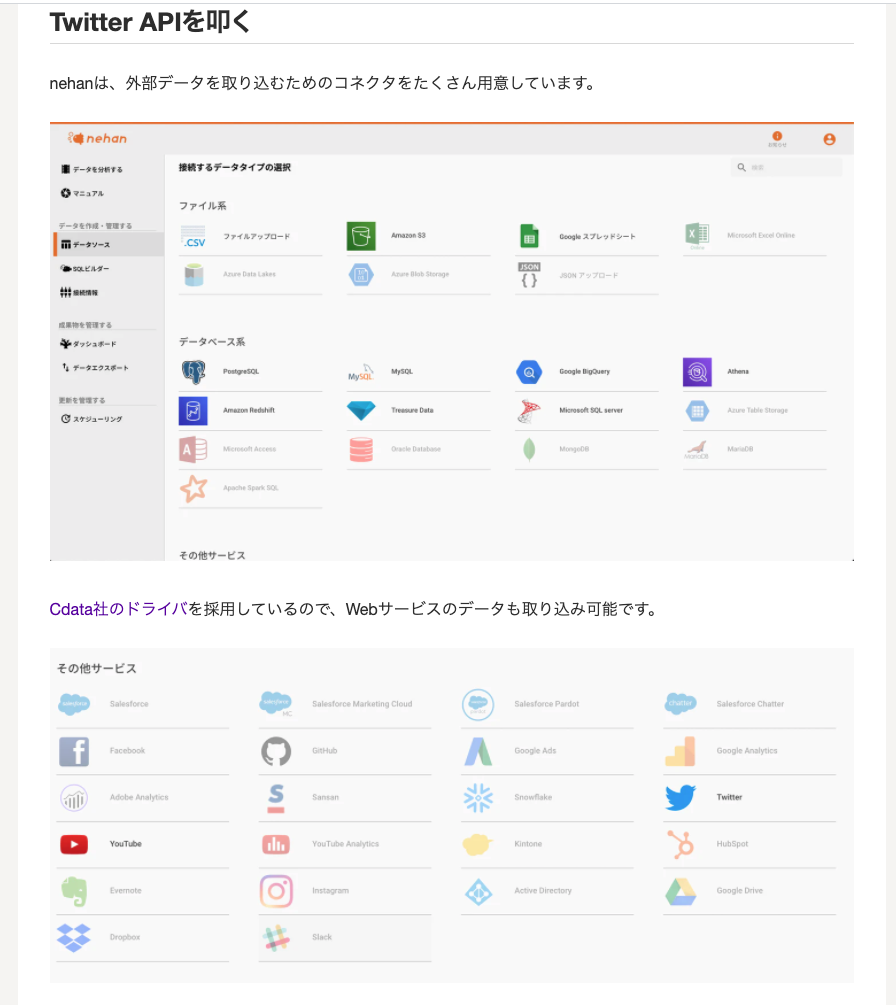Click the CSV file upload icon
This screenshot has height=1005, width=896.
click(x=193, y=237)
